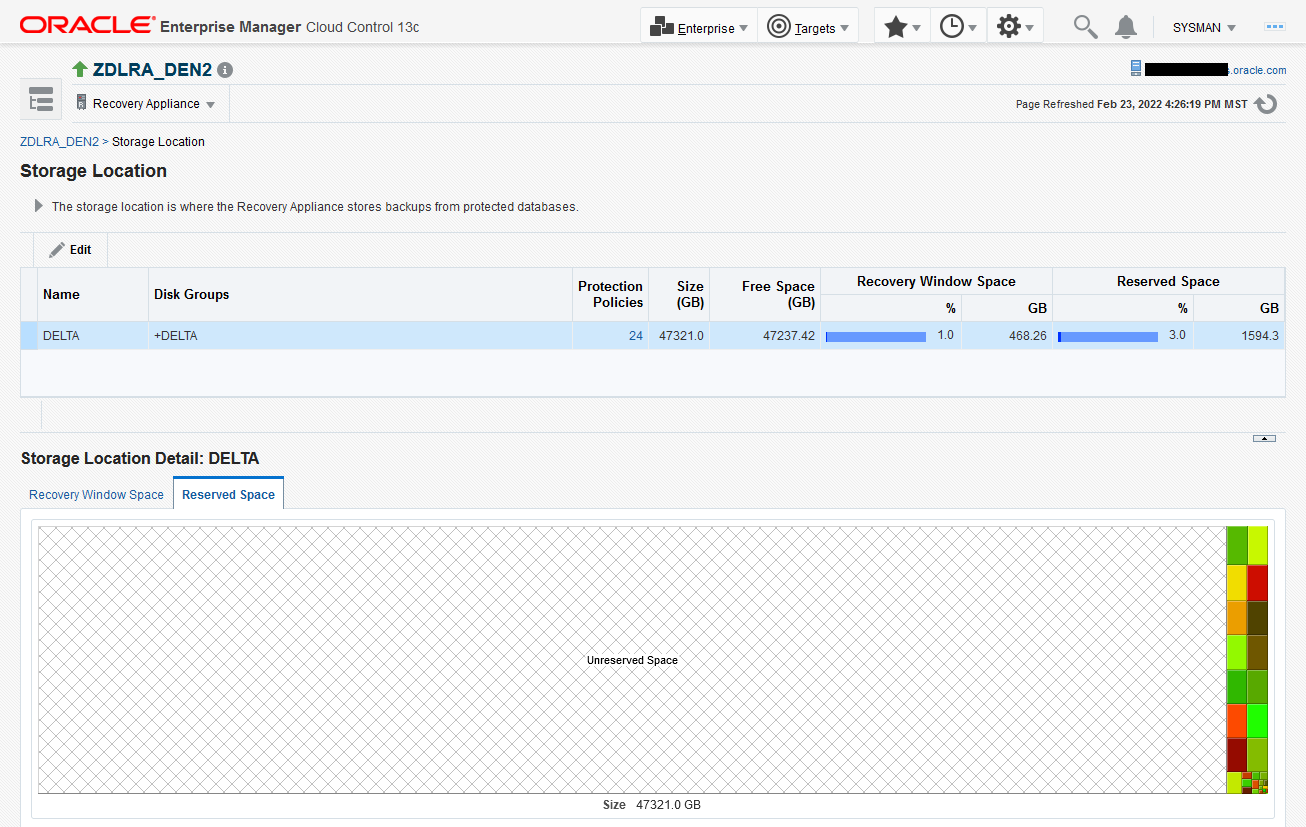Click the bright red treemap tile

(1258, 583)
